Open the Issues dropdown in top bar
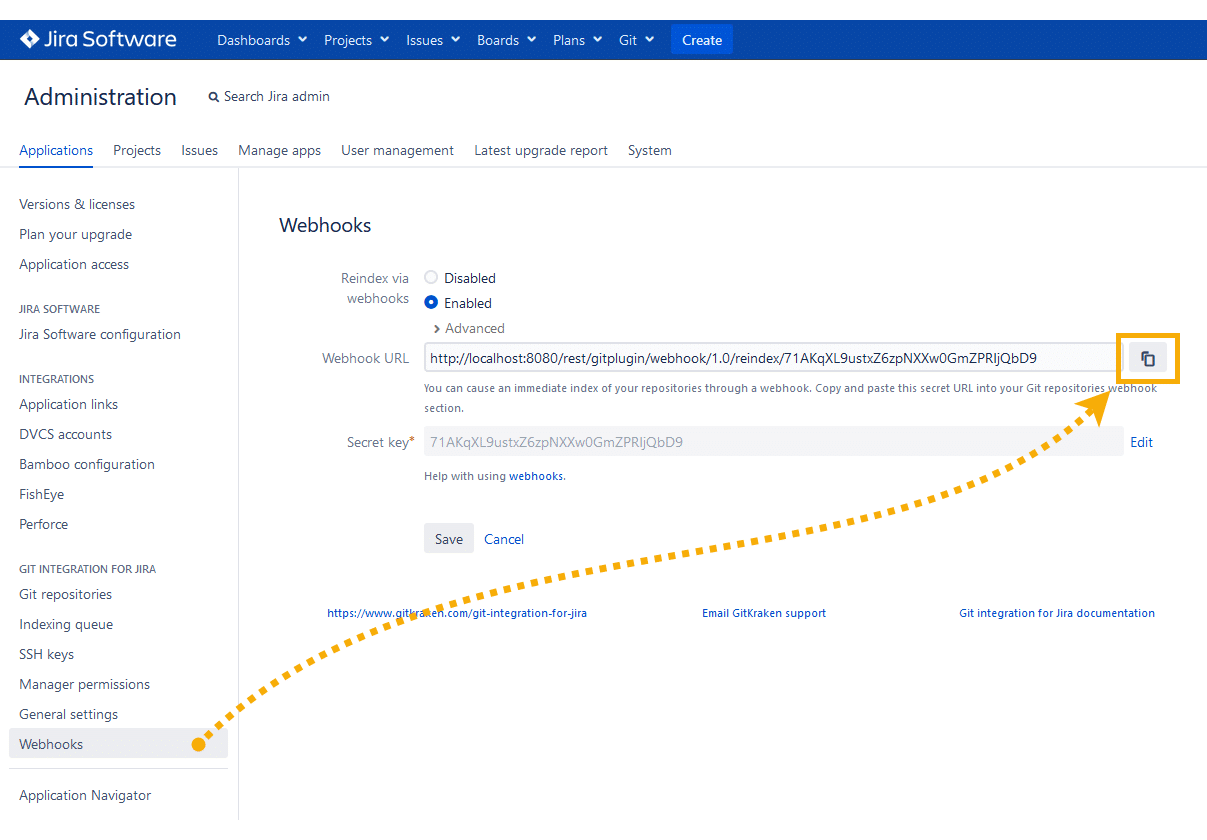1207x840 pixels. (x=433, y=40)
